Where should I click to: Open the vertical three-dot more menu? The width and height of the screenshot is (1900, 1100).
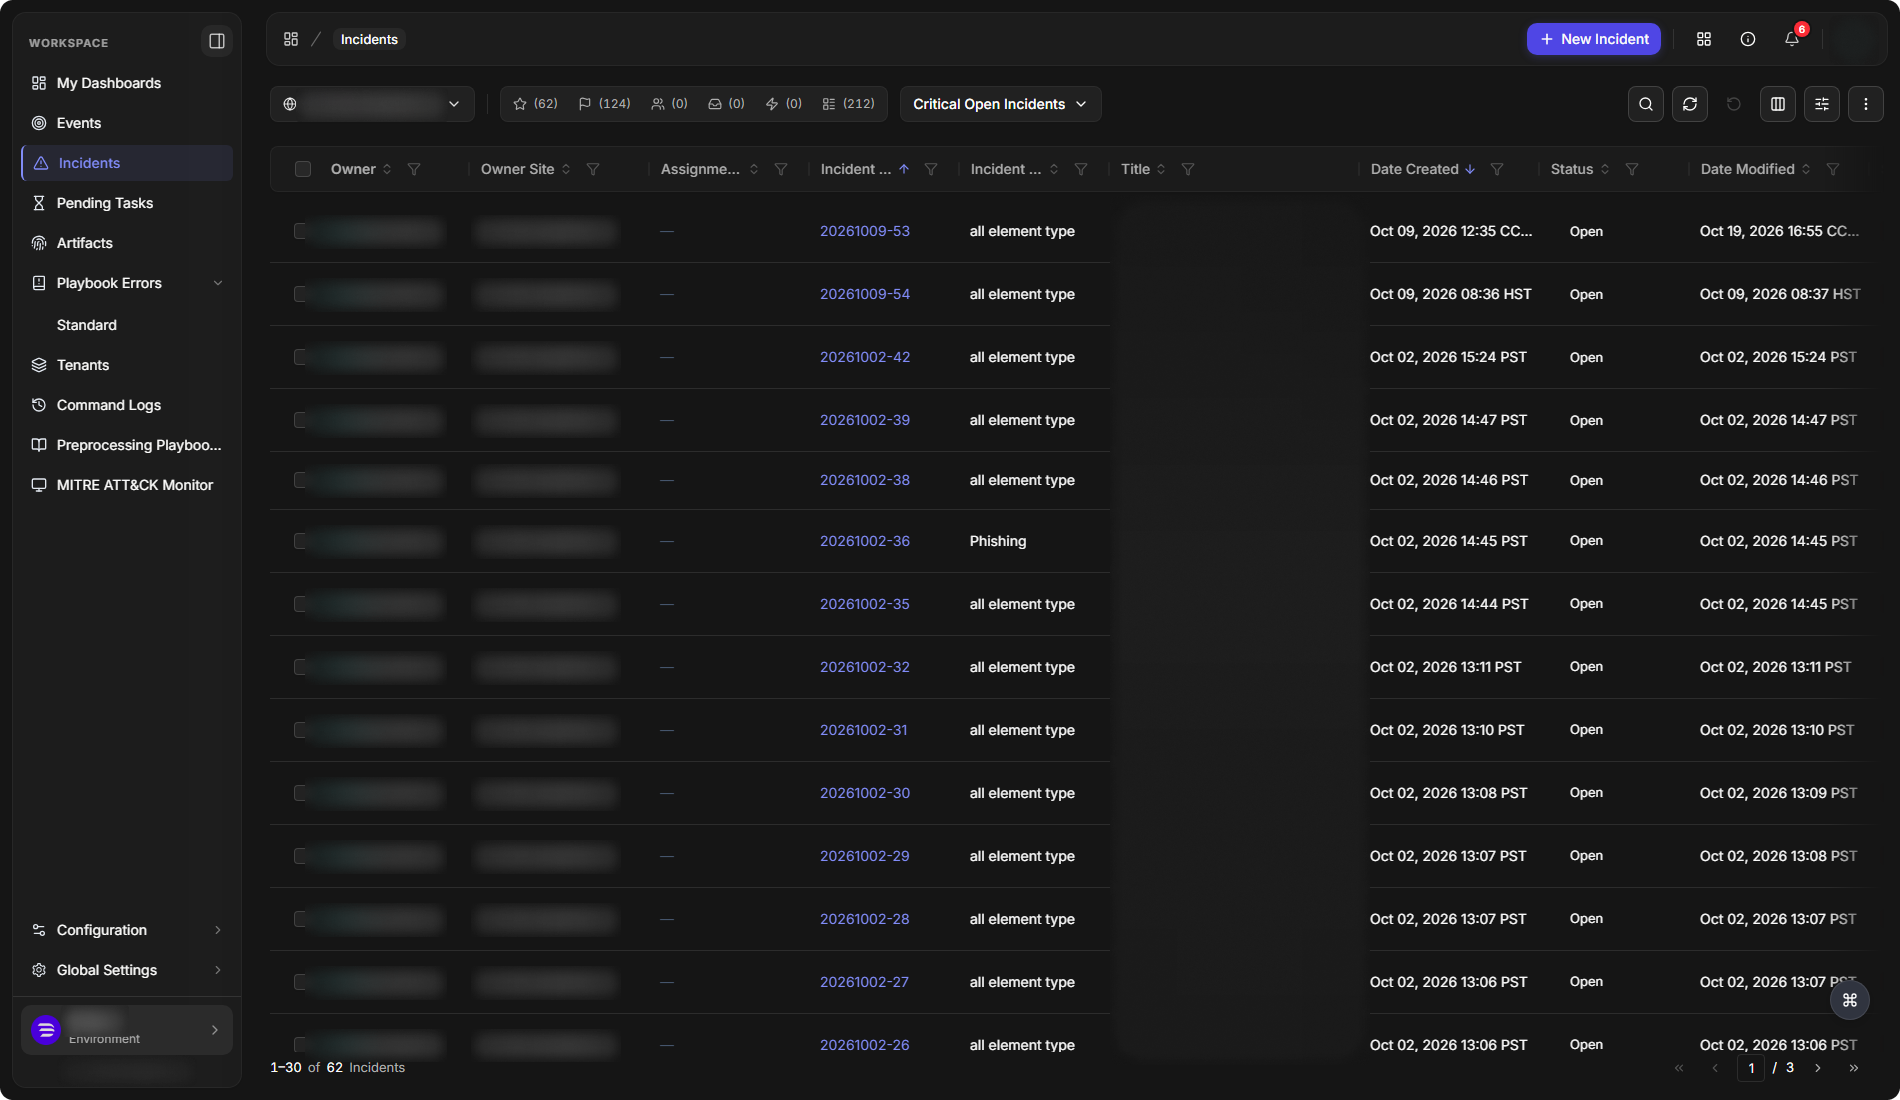pos(1866,104)
